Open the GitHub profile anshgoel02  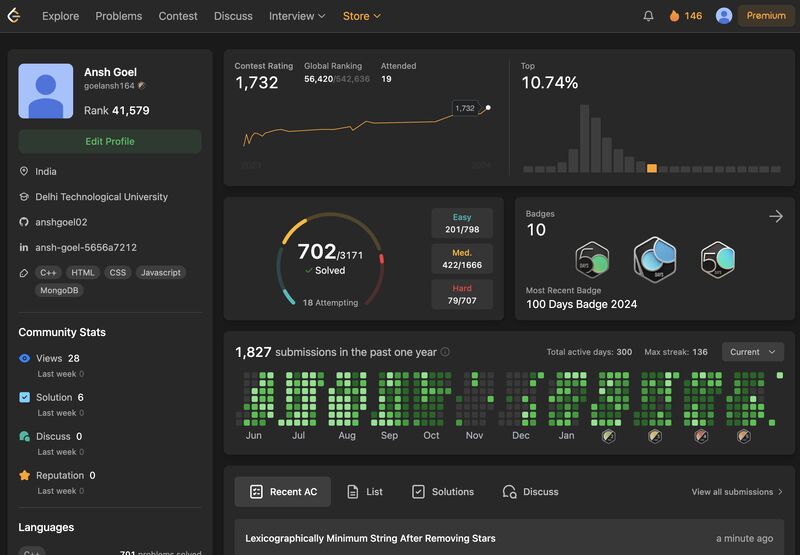[61, 222]
